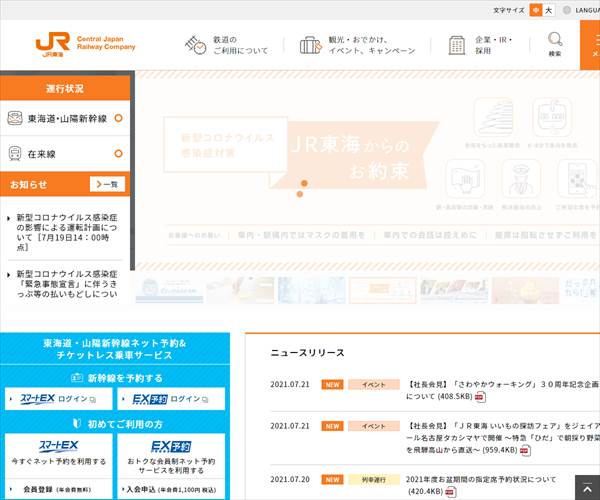Click EX予約 おトクな会員制 card
Screen dimensions: 600x500
(171, 456)
